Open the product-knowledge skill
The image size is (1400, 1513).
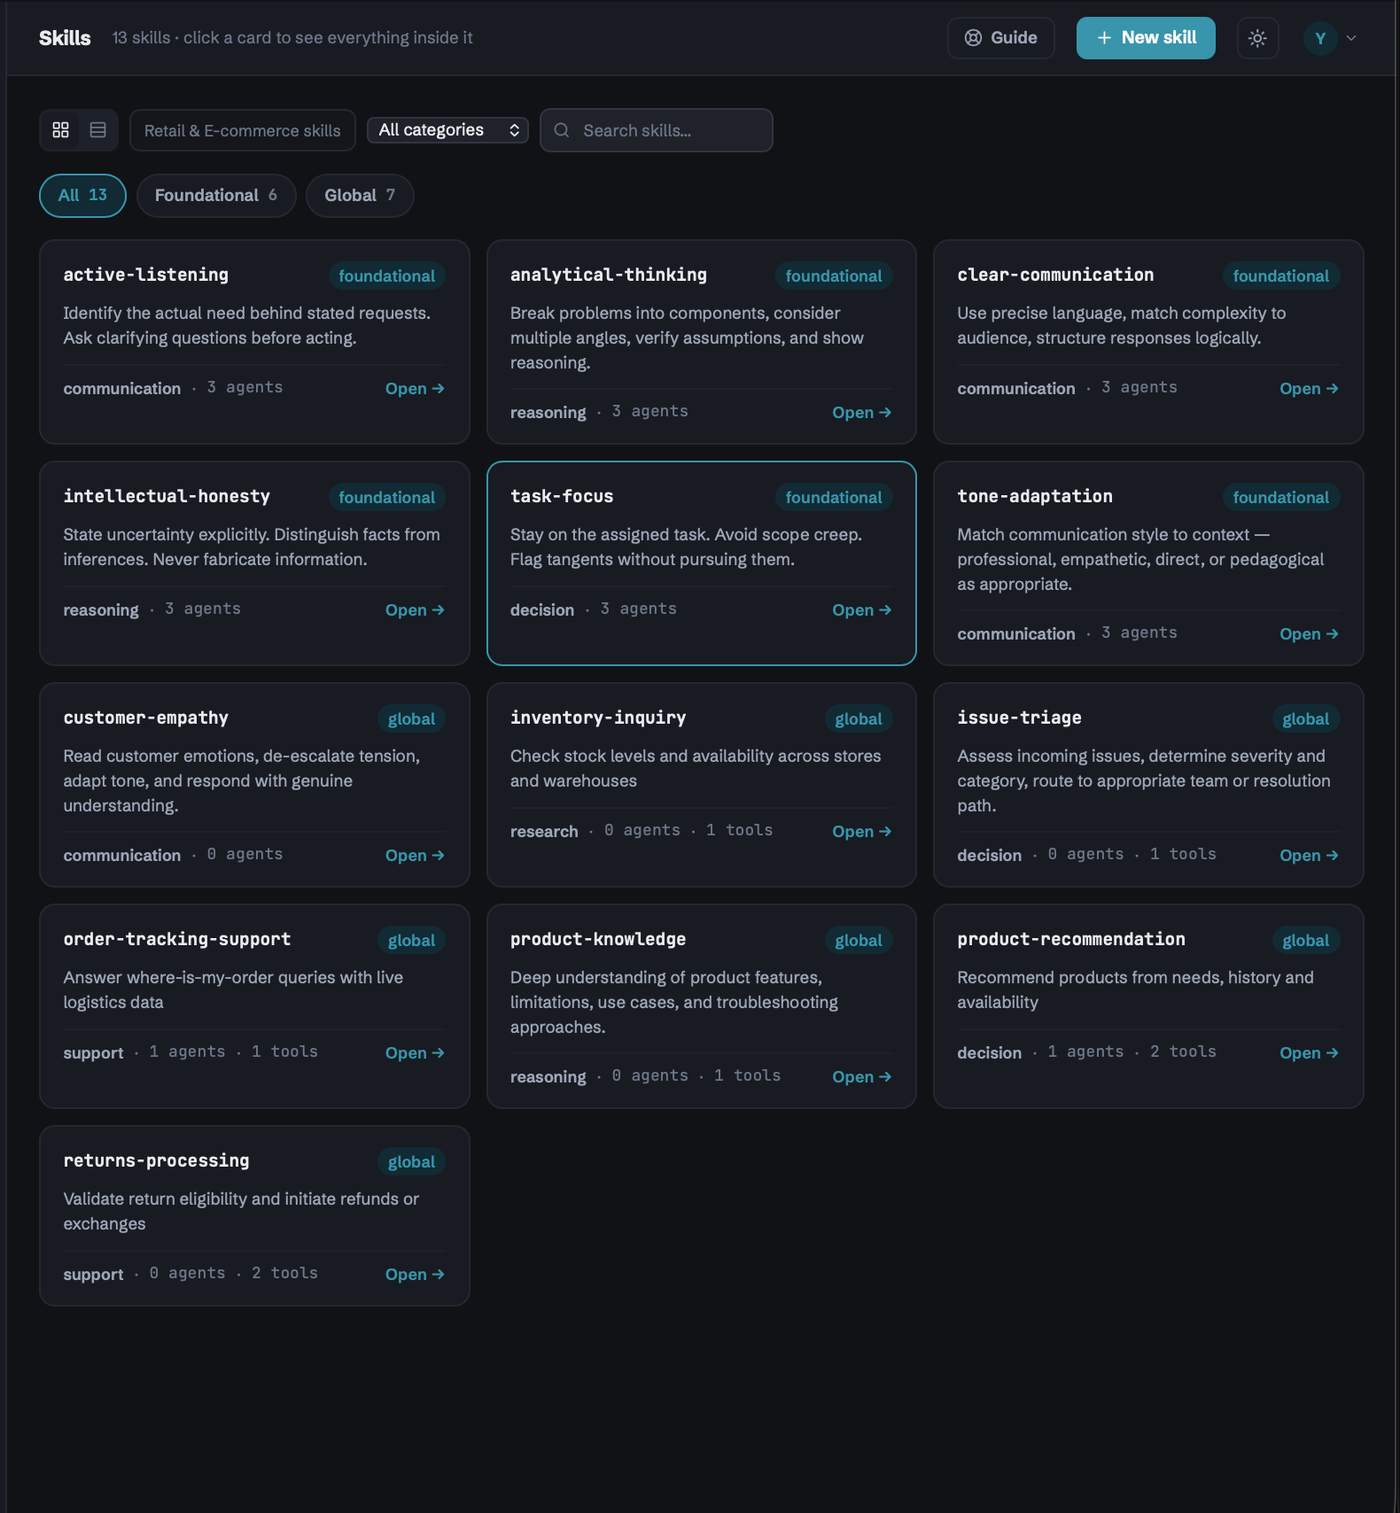click(x=862, y=1077)
